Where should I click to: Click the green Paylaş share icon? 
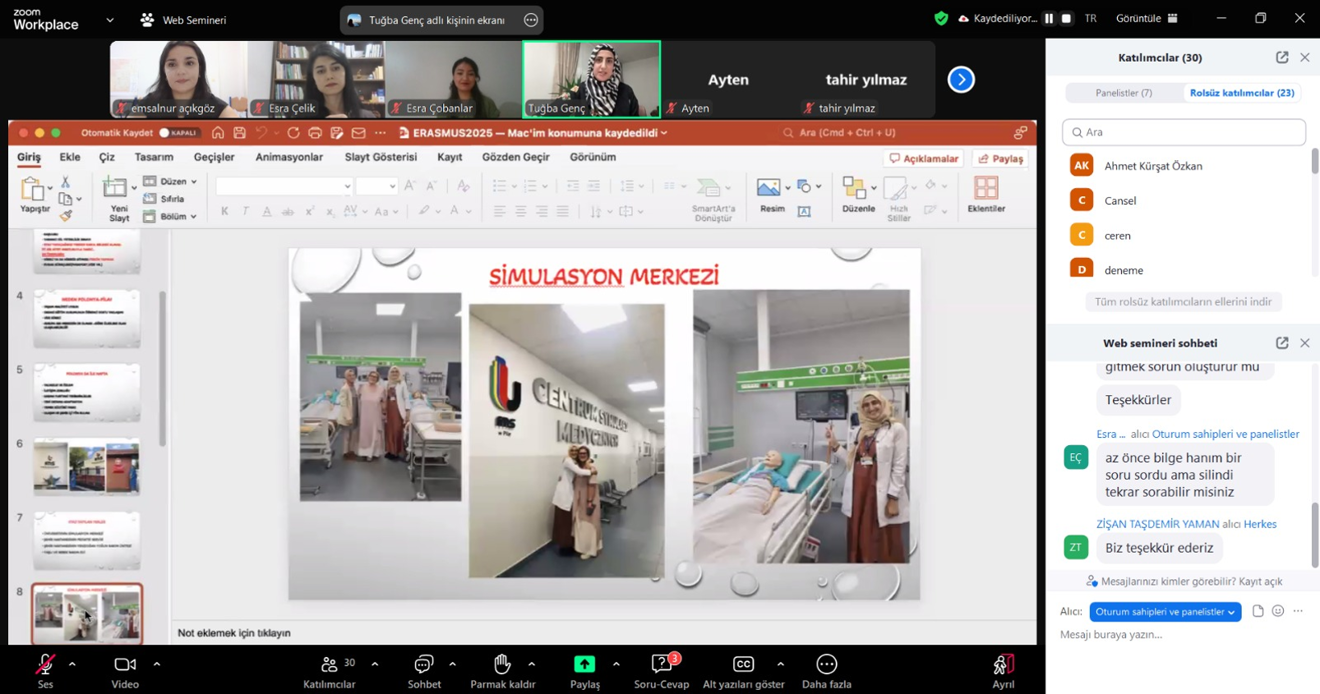pyautogui.click(x=584, y=665)
